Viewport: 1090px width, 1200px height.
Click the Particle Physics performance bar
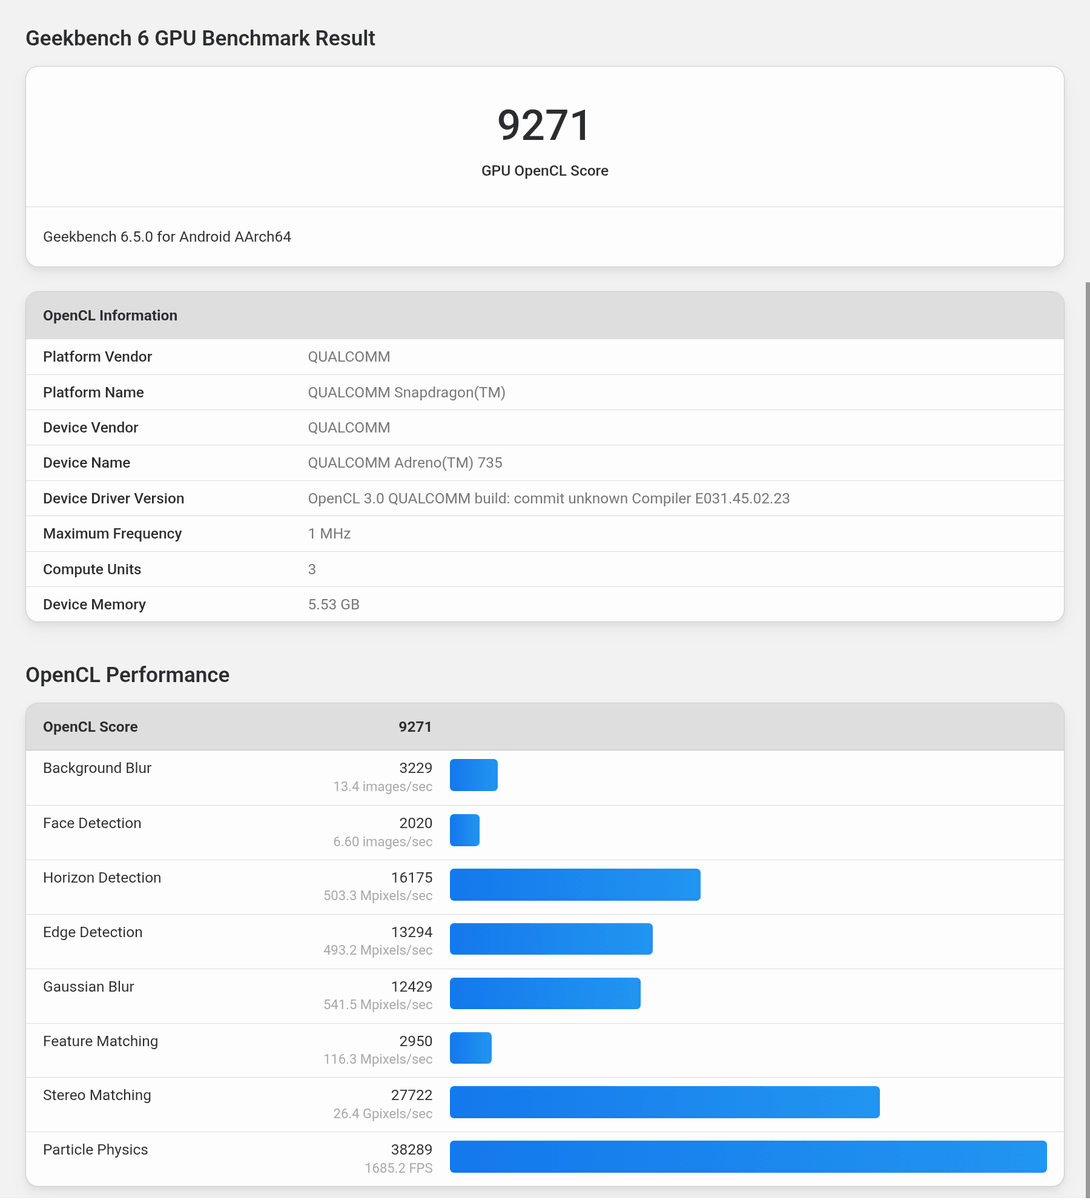[x=748, y=1156]
